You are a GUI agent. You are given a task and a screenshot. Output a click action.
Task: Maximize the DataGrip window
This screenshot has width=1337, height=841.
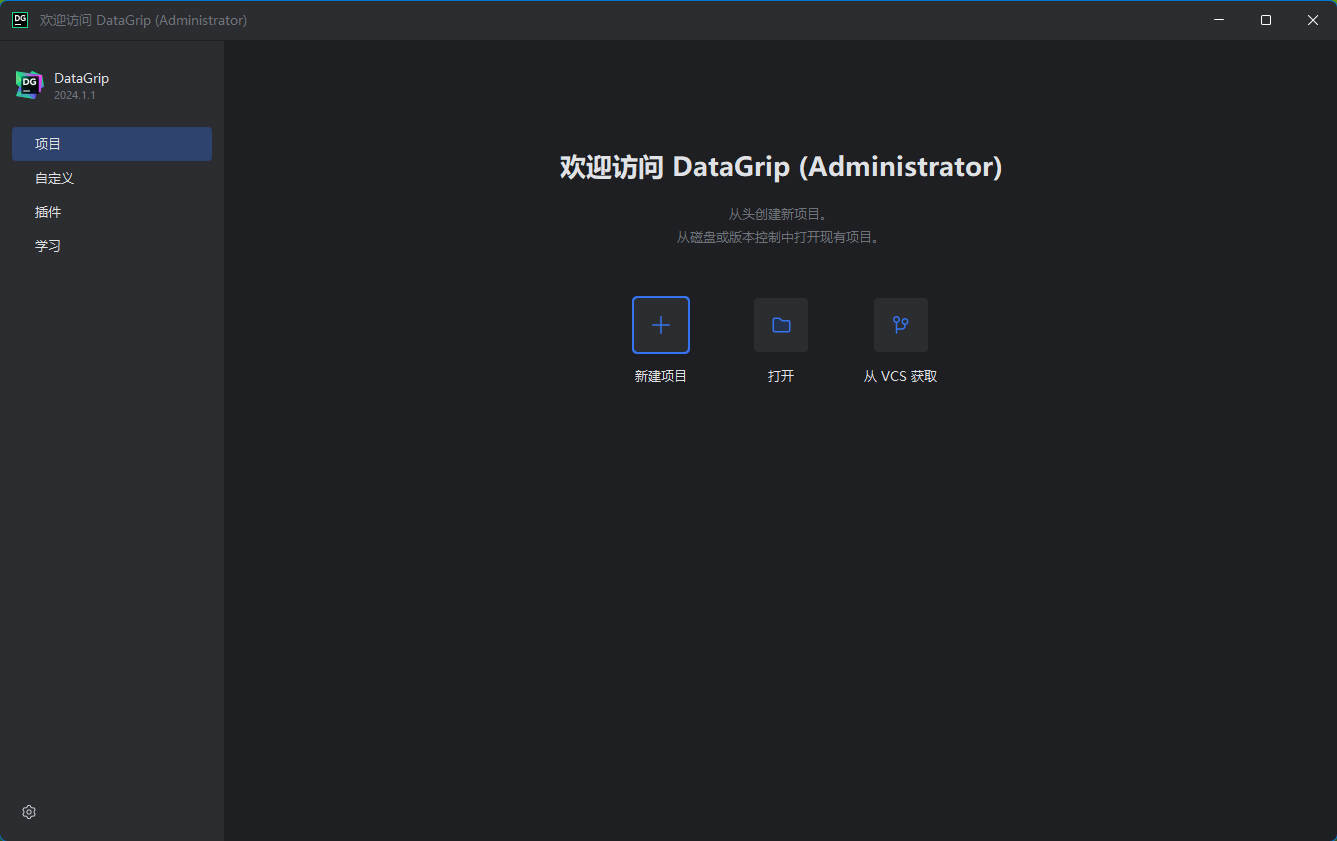[1265, 19]
